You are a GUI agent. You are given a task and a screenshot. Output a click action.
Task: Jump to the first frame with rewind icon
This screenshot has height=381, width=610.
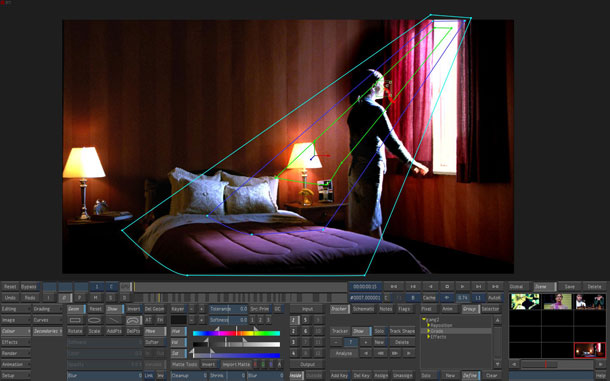(x=394, y=286)
